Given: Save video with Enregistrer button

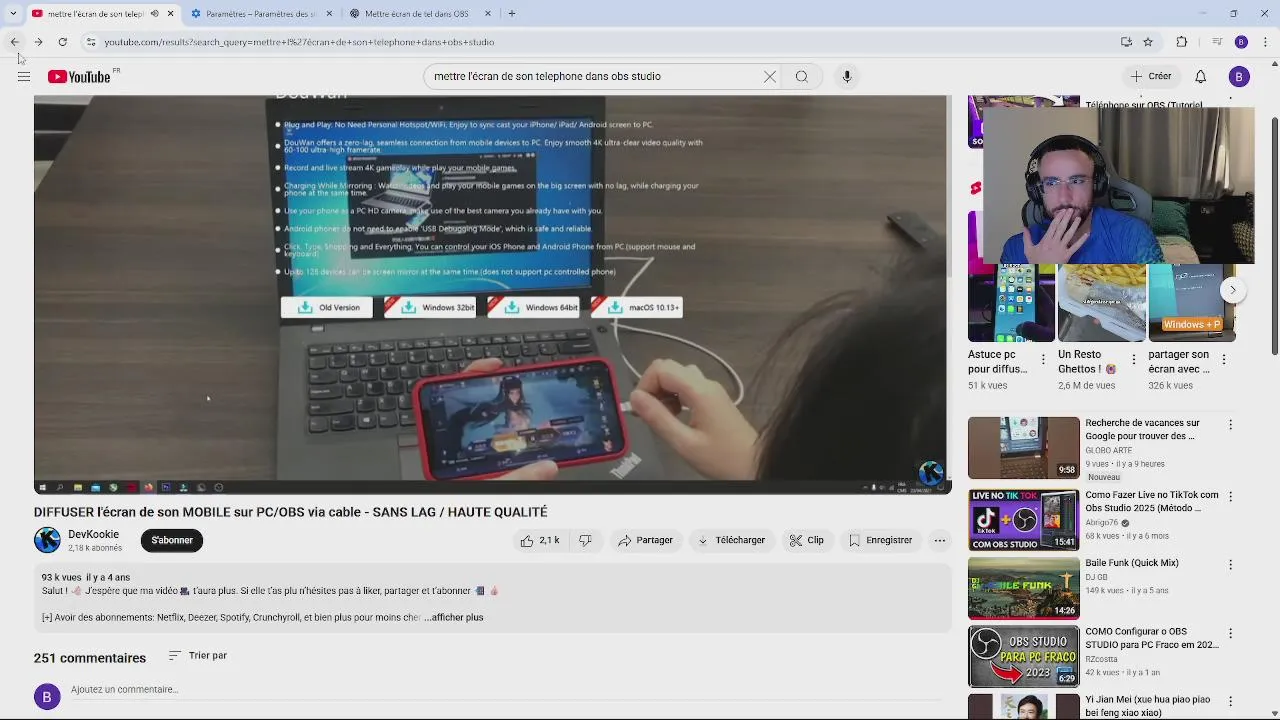Looking at the screenshot, I should tap(880, 540).
